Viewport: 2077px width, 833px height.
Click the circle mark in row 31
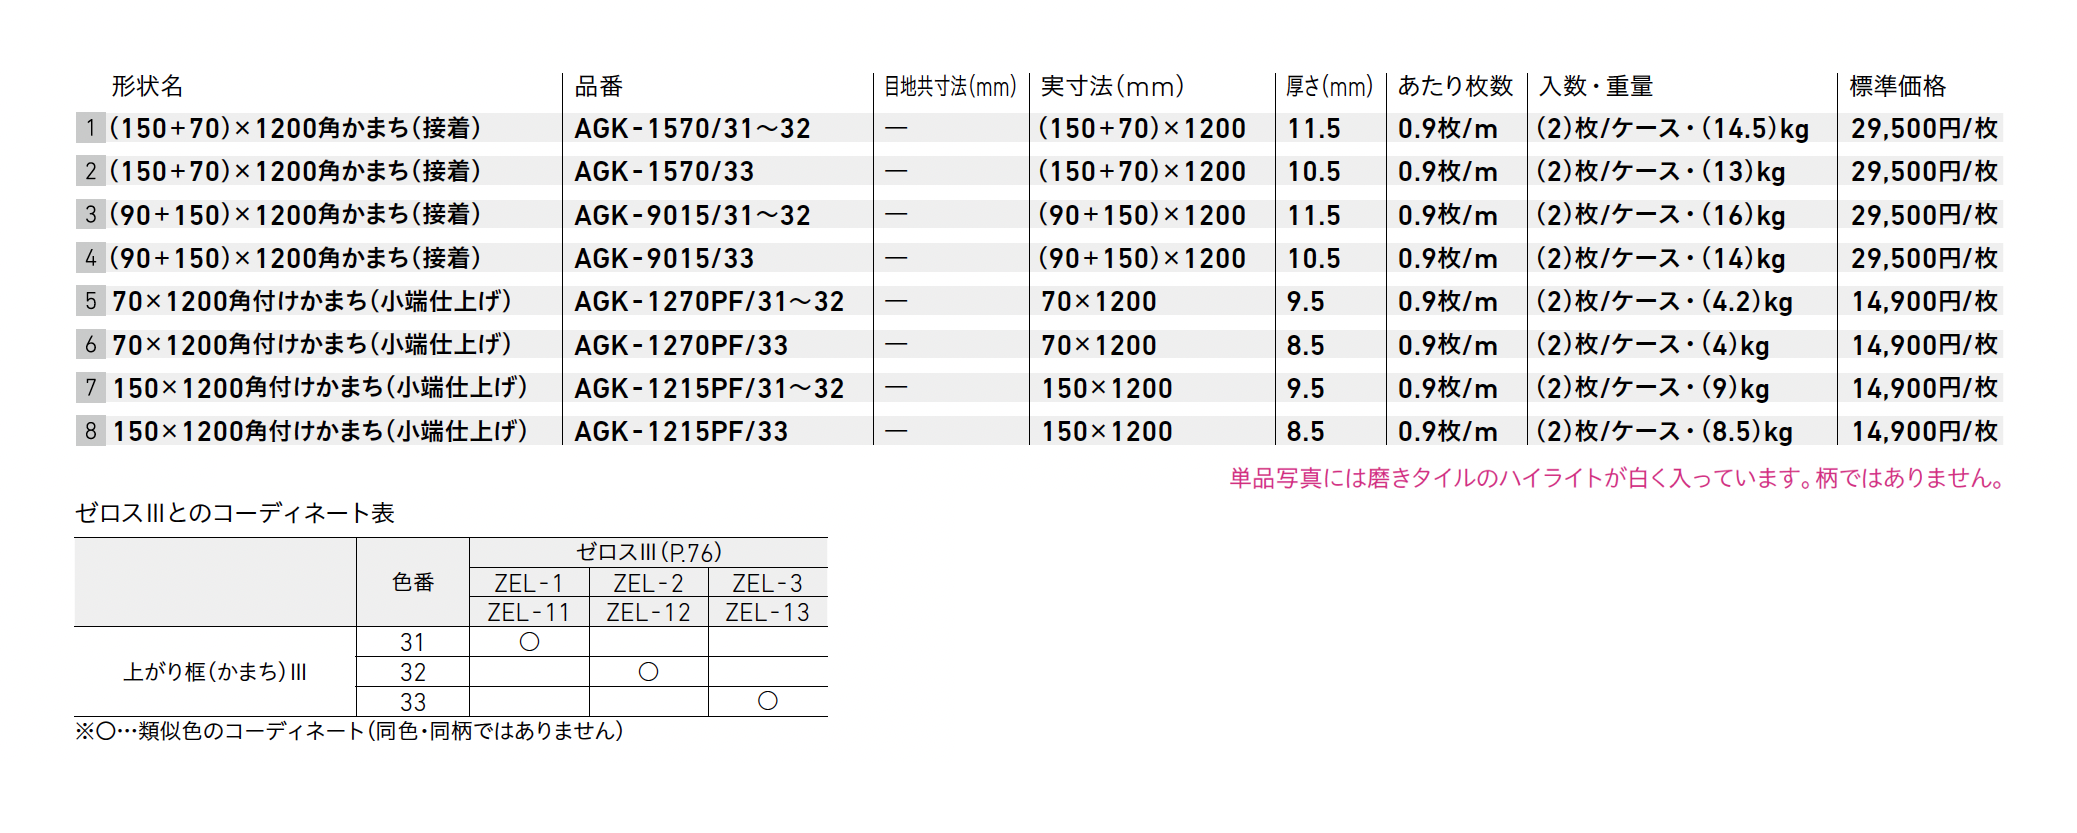529,642
